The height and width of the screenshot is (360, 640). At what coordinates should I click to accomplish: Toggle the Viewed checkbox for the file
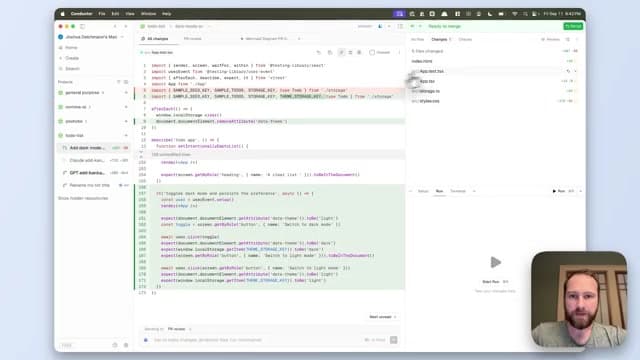tap(372, 53)
